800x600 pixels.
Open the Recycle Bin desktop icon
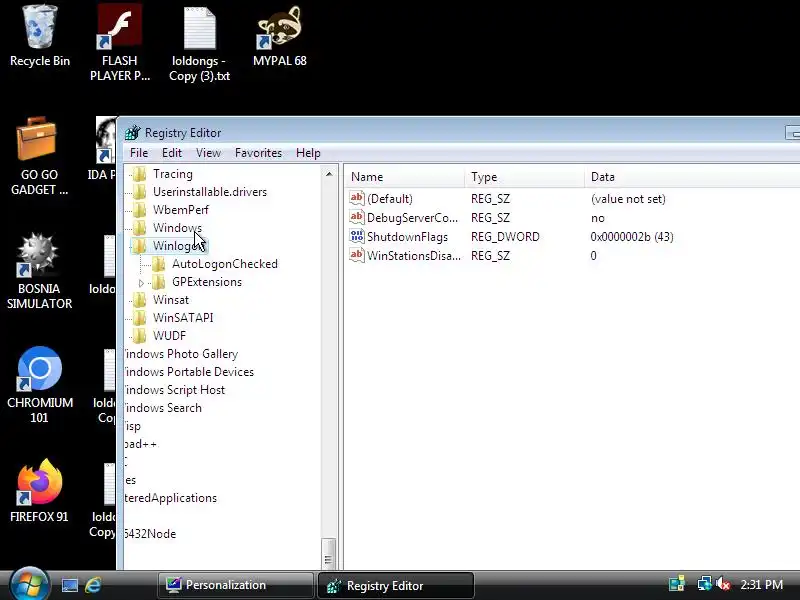(x=39, y=28)
